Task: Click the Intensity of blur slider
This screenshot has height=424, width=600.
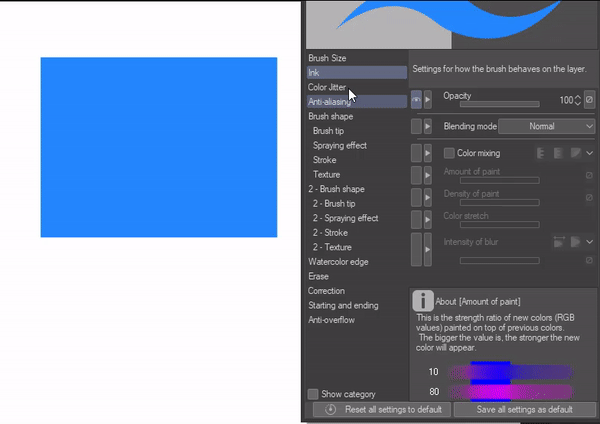Action: pos(500,260)
